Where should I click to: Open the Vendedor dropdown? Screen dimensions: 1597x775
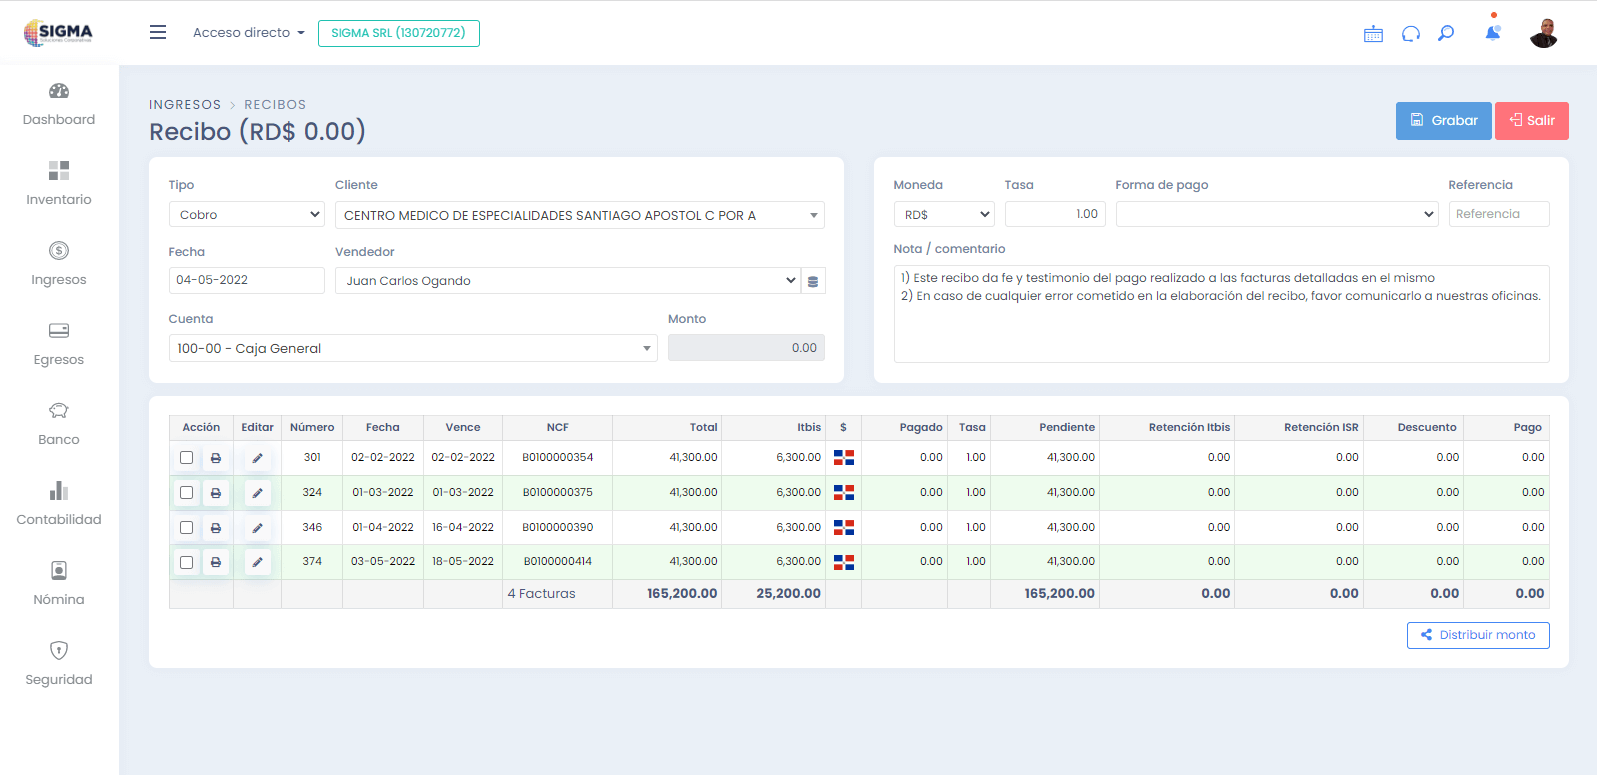568,281
